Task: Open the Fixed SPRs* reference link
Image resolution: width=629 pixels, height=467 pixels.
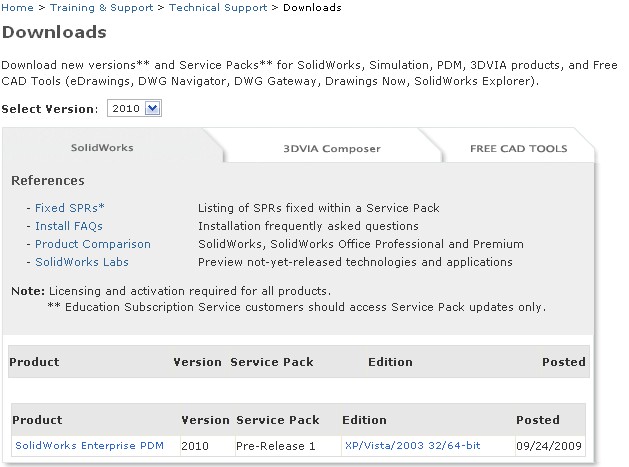Action: pyautogui.click(x=70, y=208)
